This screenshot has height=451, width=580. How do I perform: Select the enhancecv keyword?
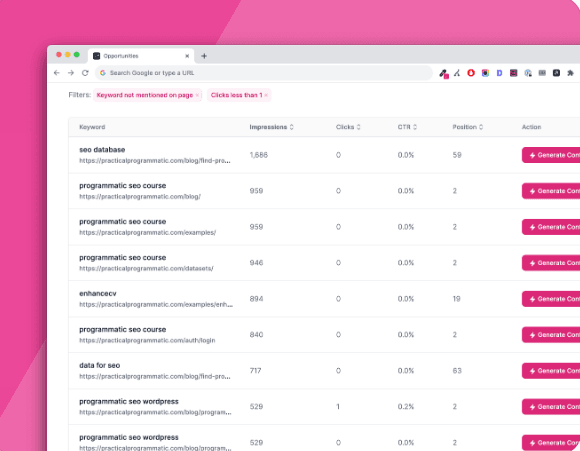(x=98, y=293)
